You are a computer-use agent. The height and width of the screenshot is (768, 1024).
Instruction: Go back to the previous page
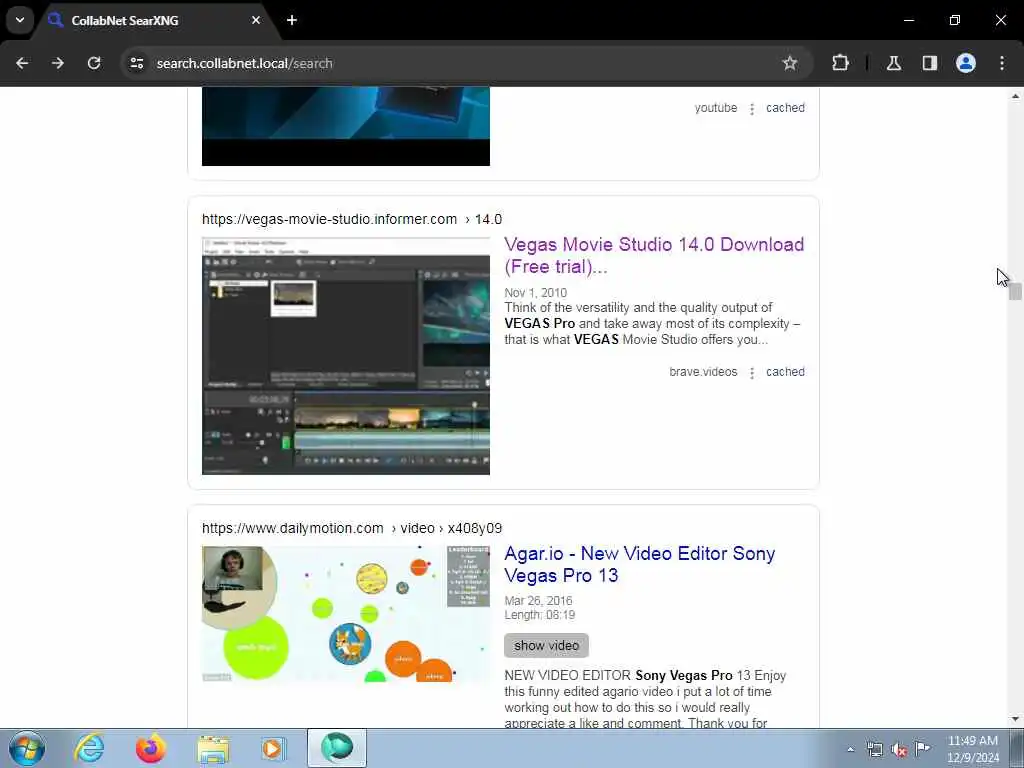(x=22, y=63)
